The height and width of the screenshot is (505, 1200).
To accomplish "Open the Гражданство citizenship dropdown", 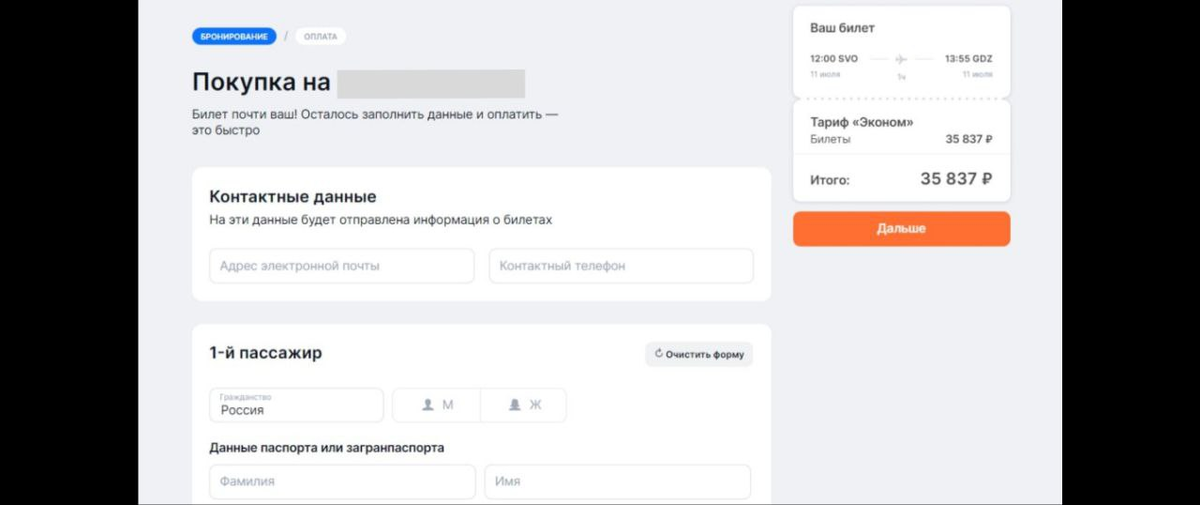I will (x=296, y=405).
